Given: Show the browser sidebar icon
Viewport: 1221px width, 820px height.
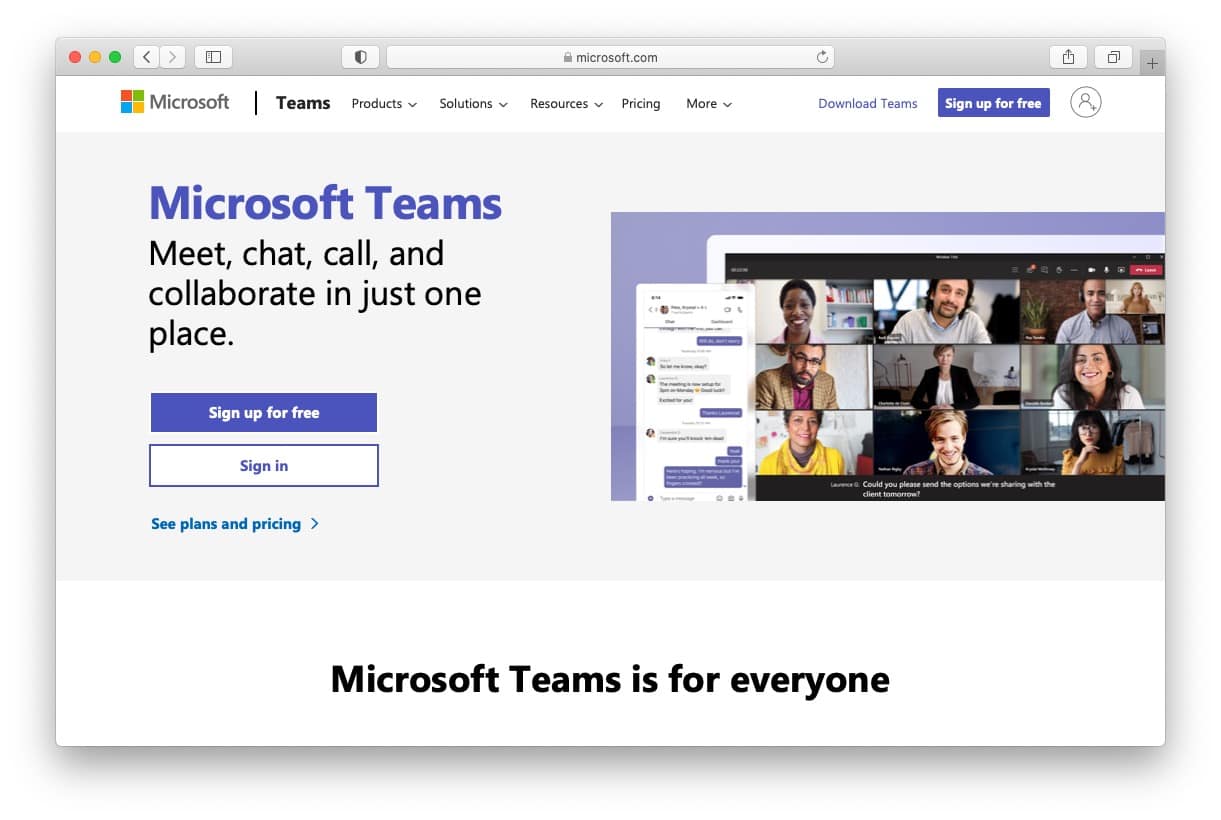Looking at the screenshot, I should (x=213, y=57).
